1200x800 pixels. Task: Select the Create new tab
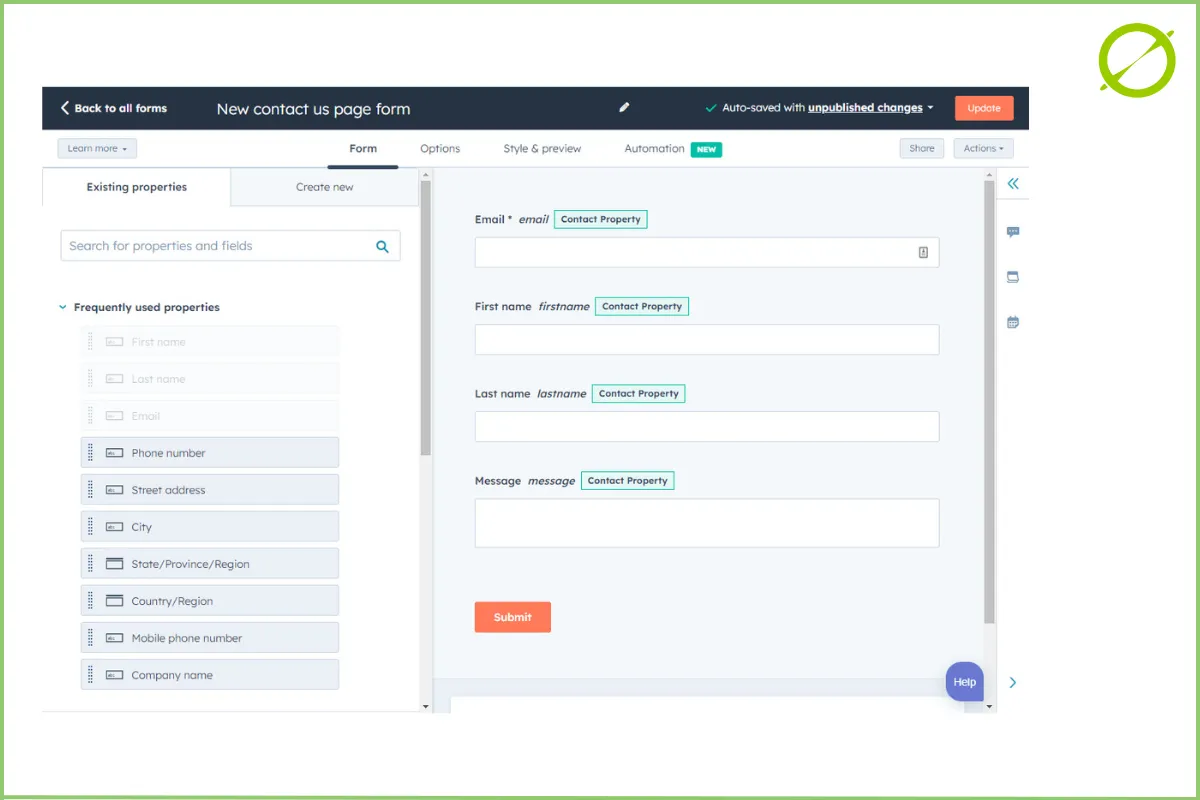pos(324,187)
